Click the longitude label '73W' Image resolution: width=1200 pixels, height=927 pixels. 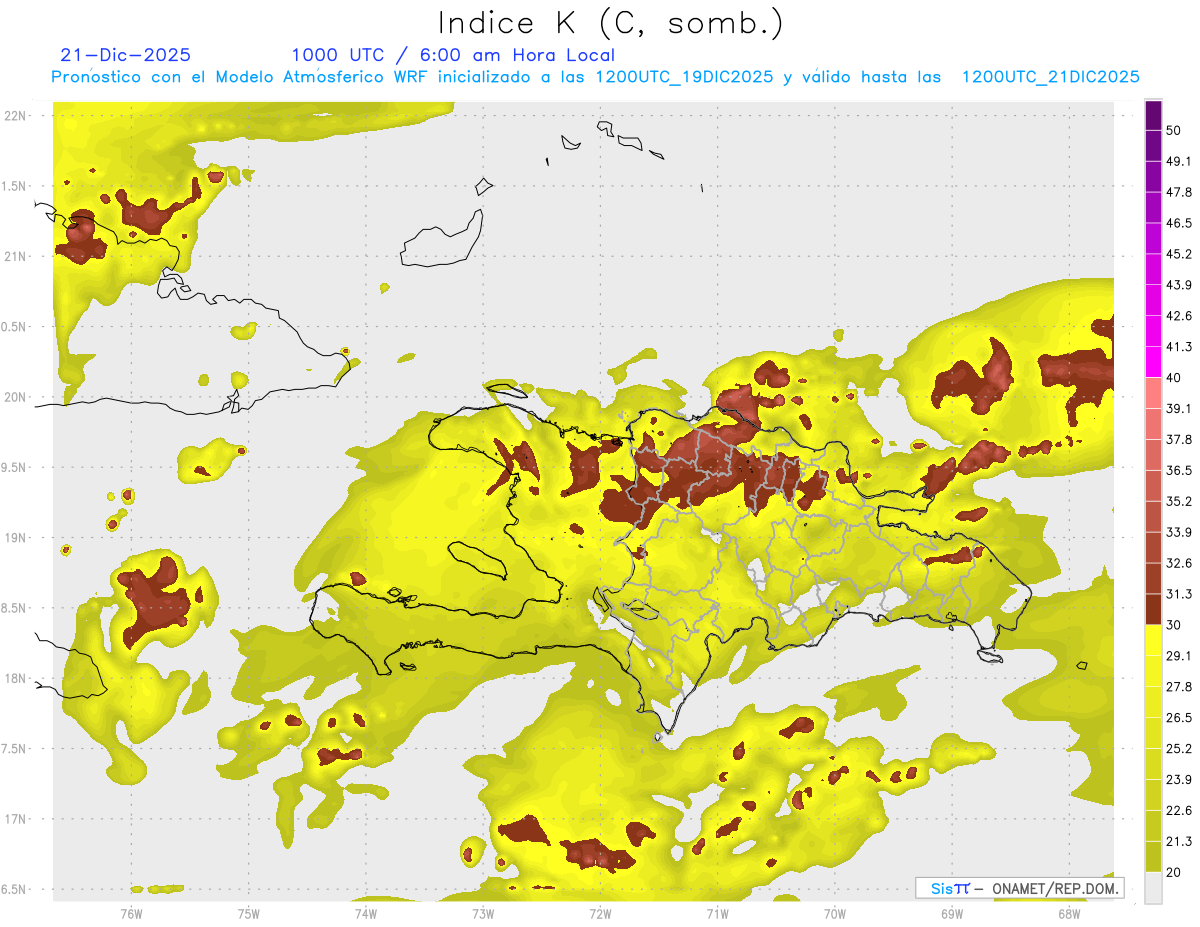point(483,913)
